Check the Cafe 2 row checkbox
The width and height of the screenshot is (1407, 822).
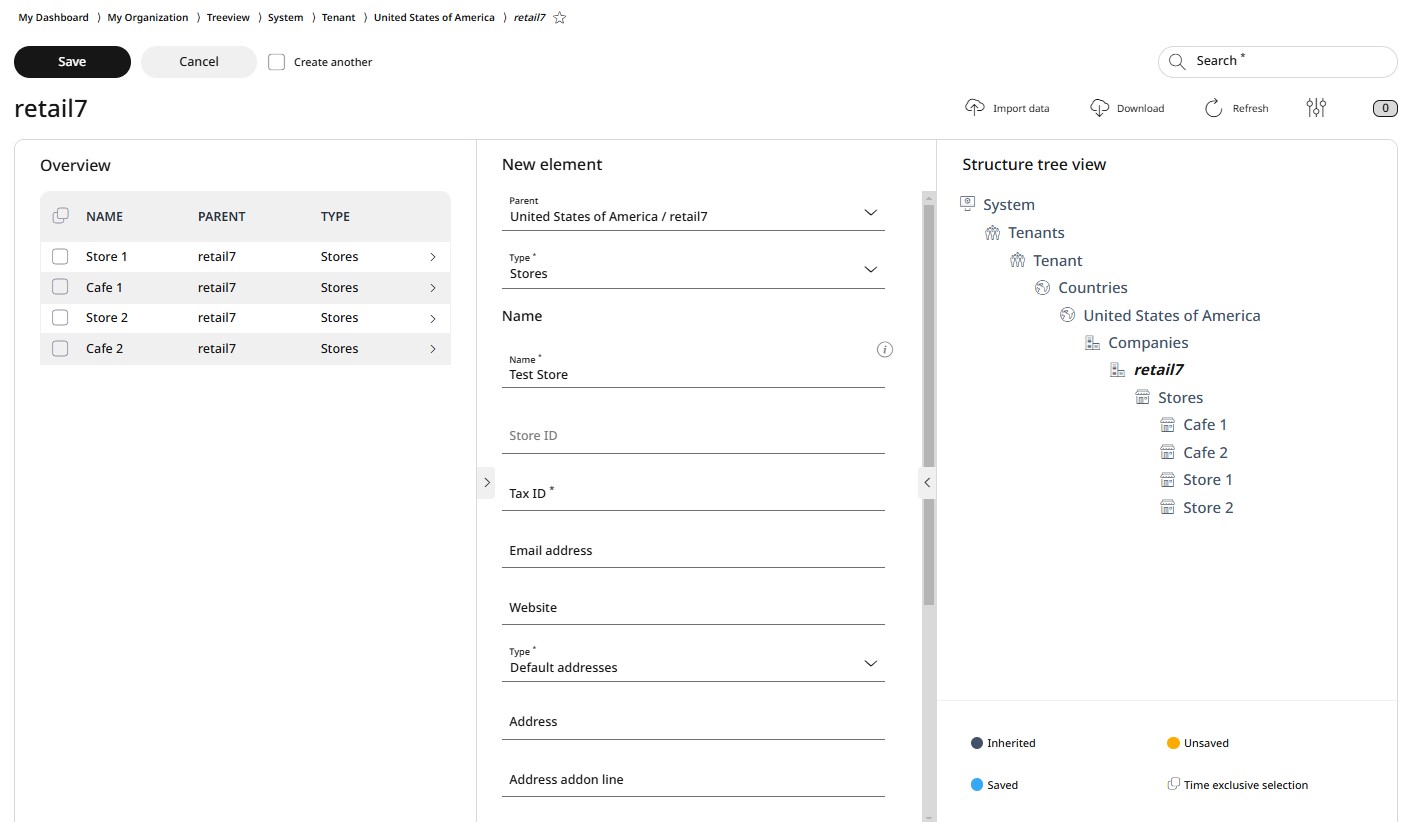60,349
